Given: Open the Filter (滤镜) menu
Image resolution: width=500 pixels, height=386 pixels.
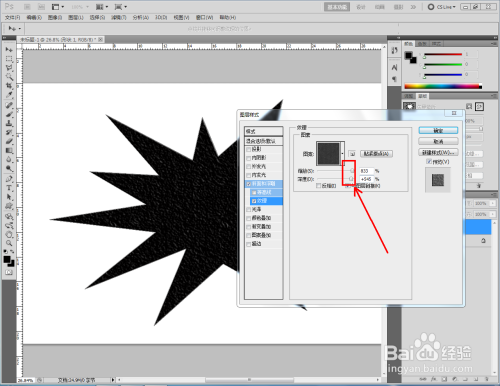Looking at the screenshot, I should point(118,17).
